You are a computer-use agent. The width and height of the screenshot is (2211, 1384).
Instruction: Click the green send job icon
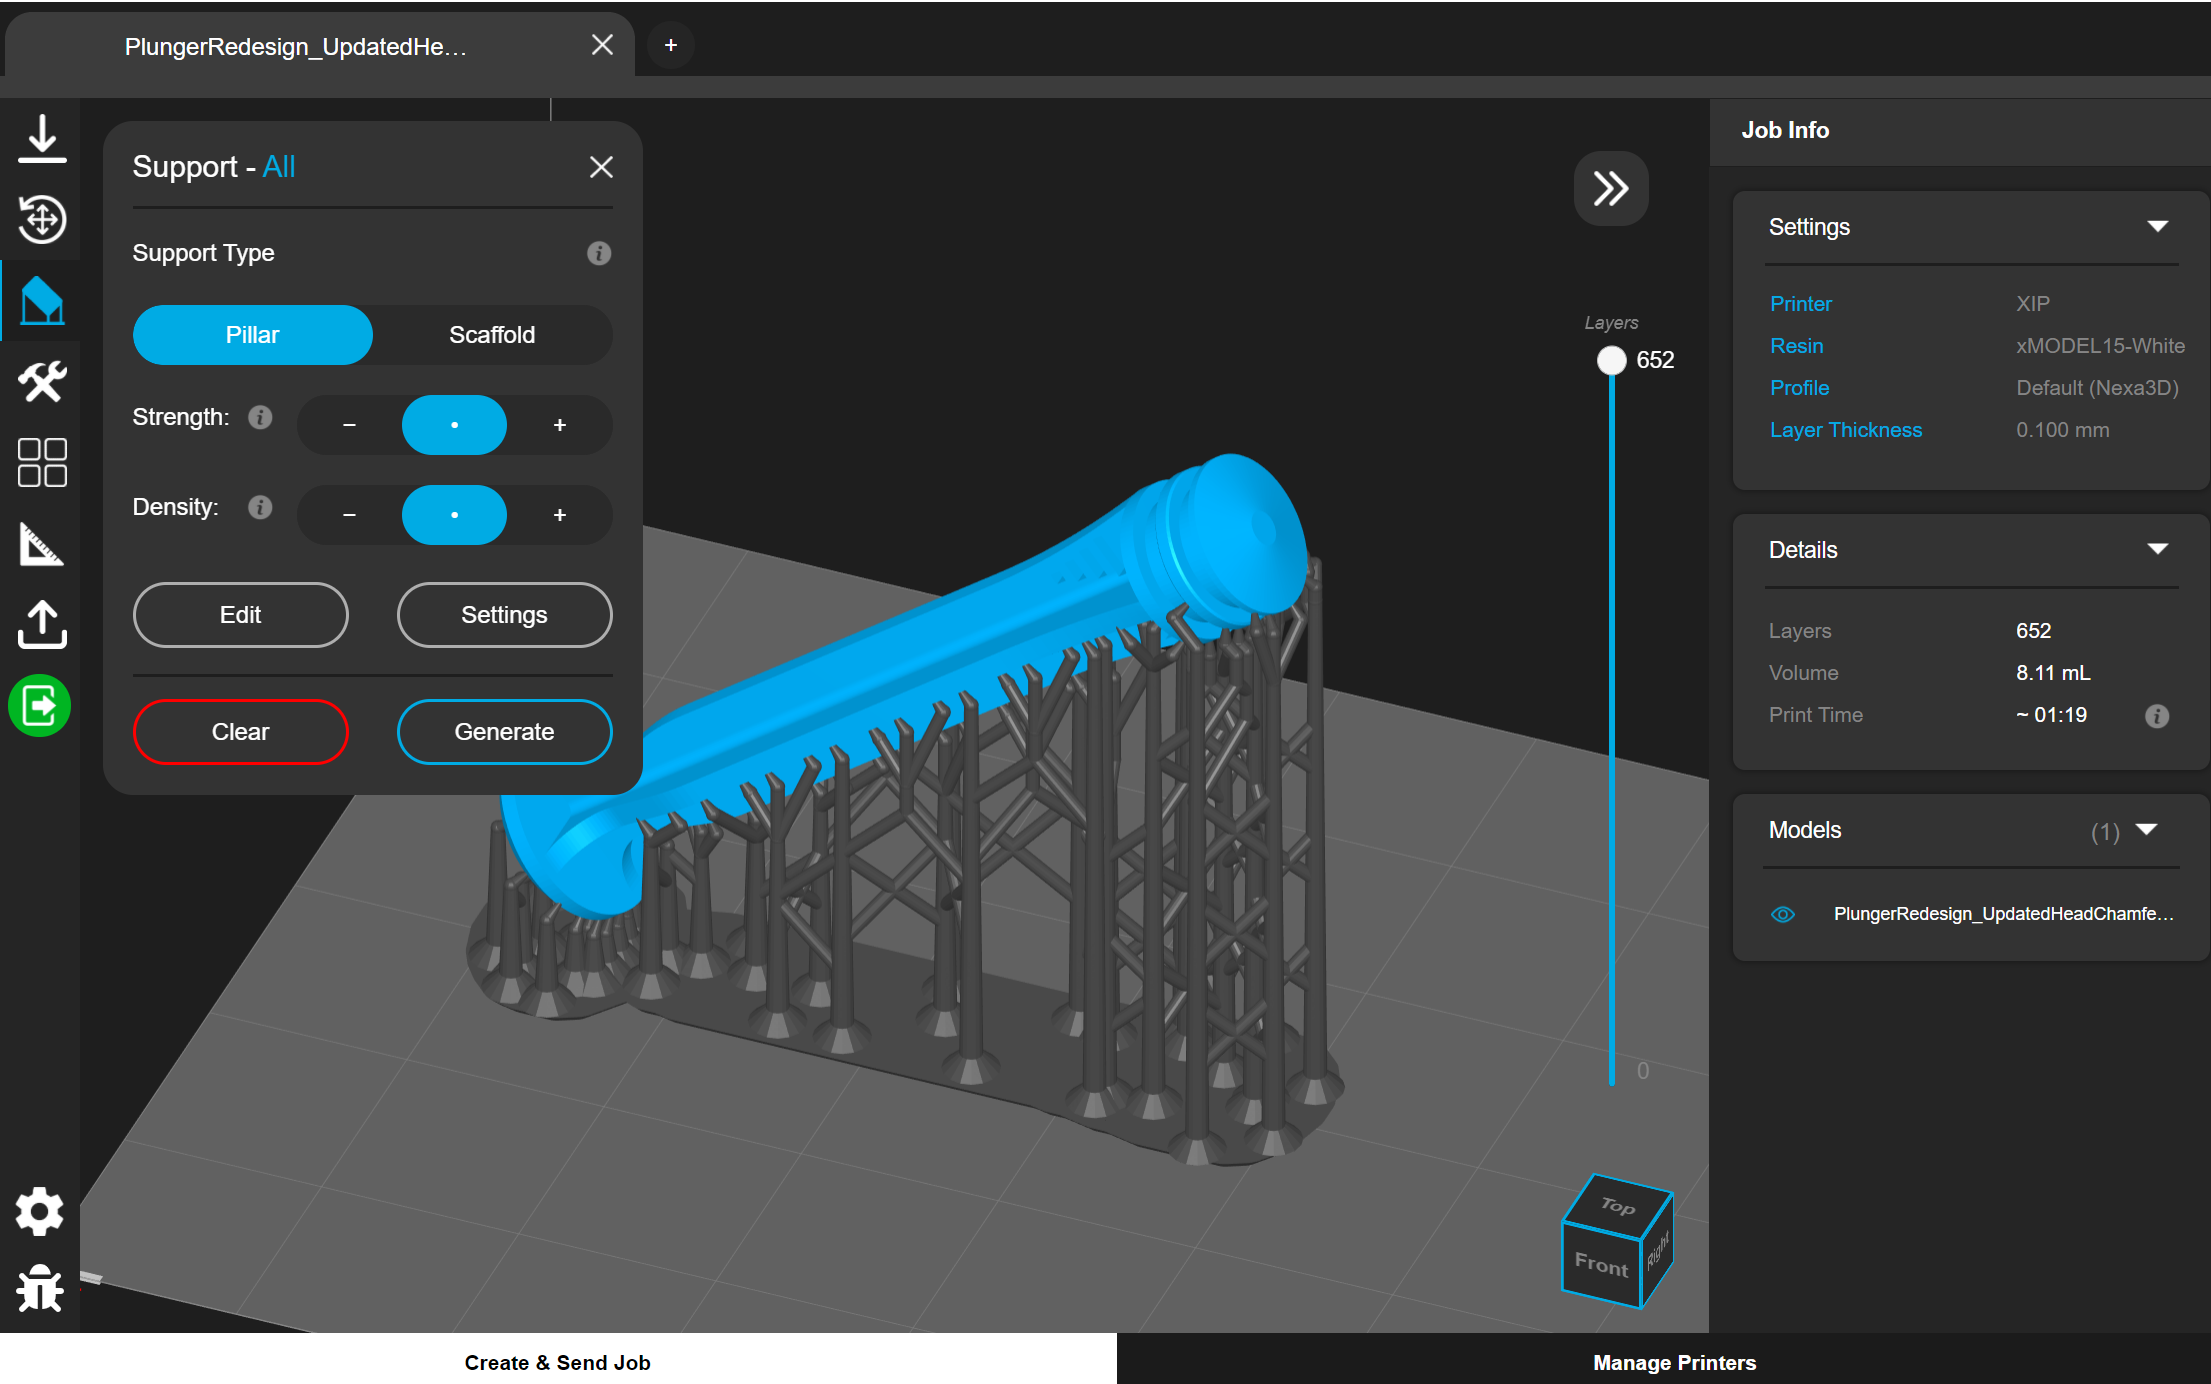pyautogui.click(x=40, y=706)
